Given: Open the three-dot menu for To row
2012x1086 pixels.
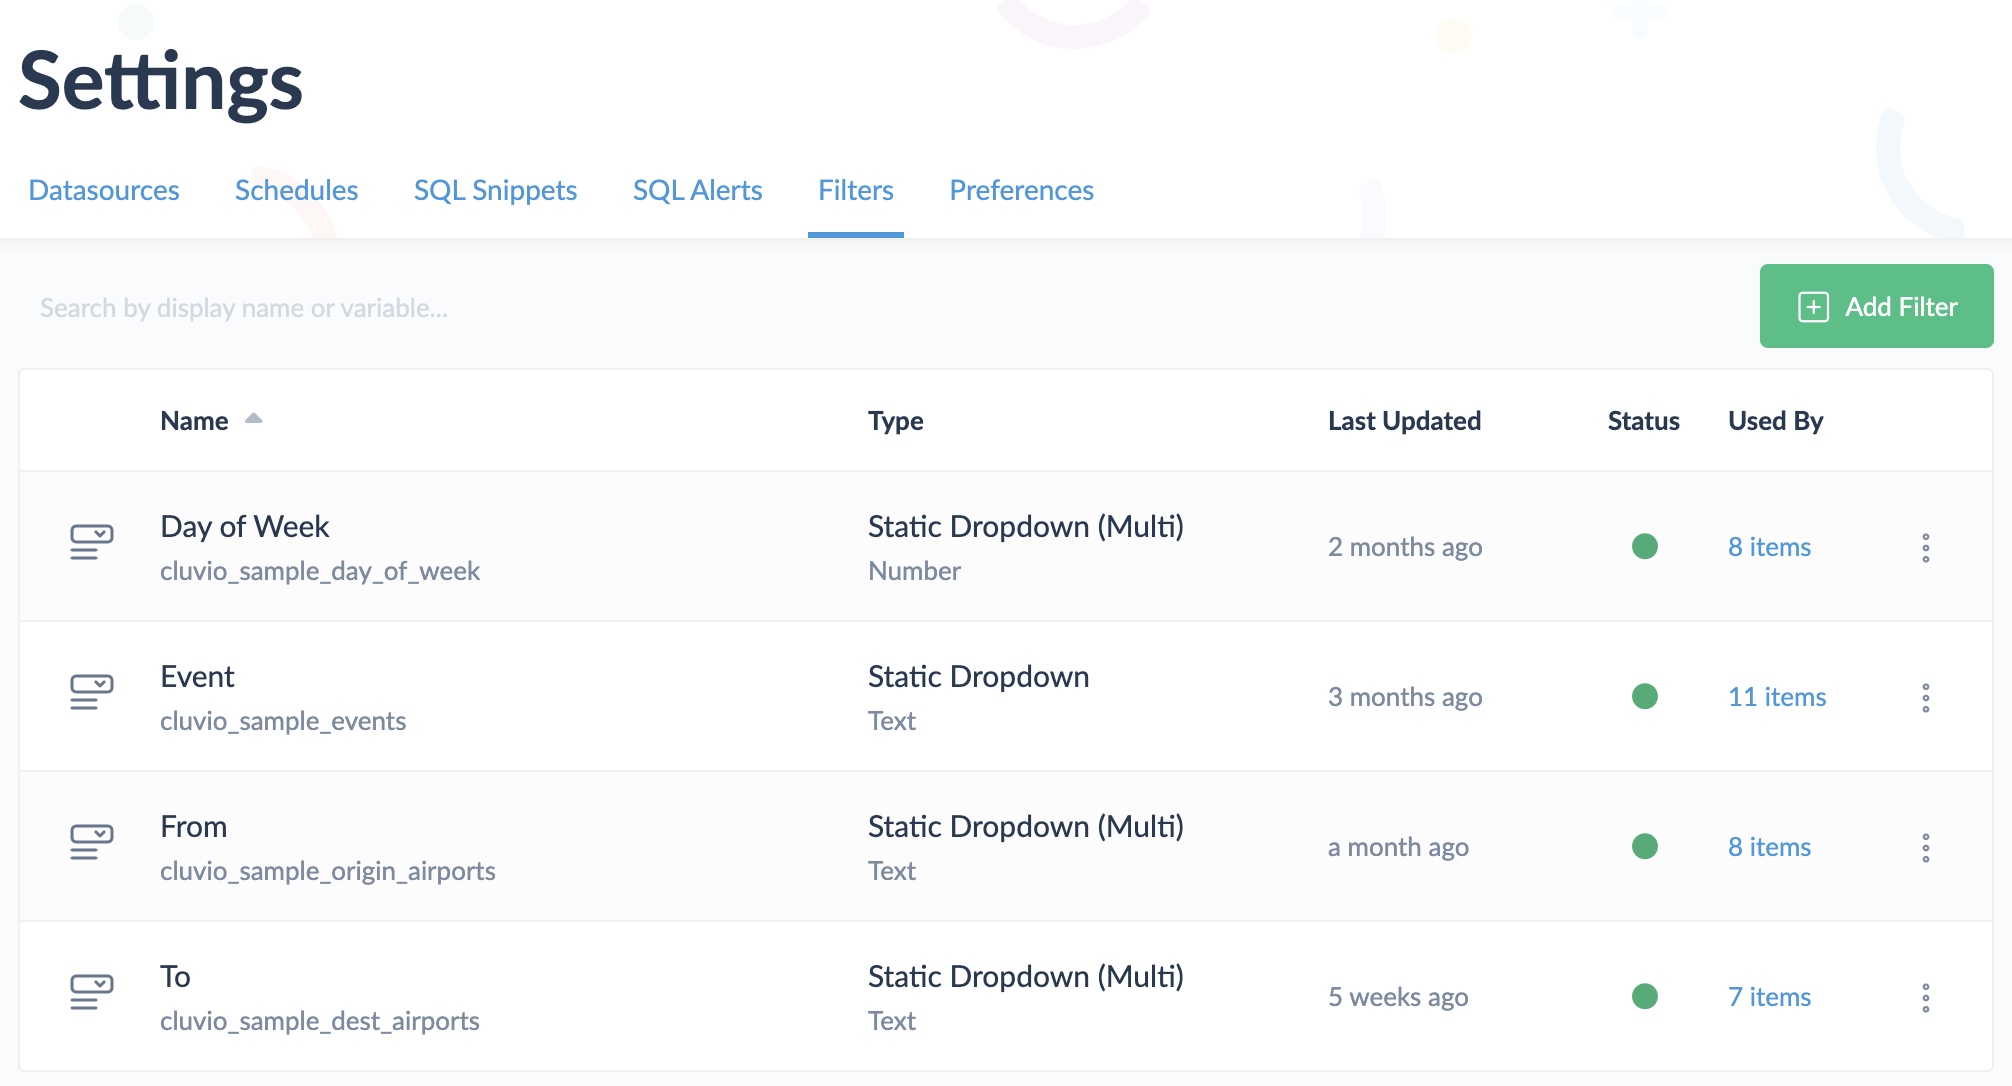Looking at the screenshot, I should (1925, 997).
